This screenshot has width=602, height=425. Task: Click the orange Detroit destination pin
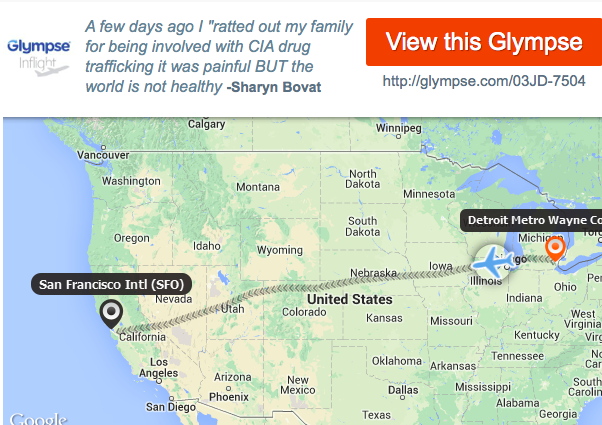pos(555,249)
